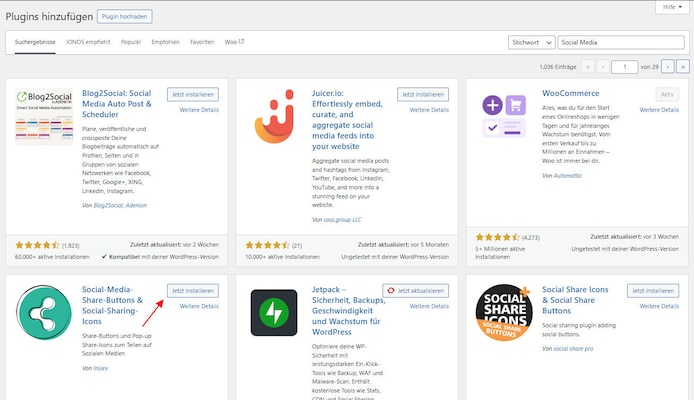This screenshot has height=400, width=694.
Task: Switch to the Favoriten tab
Action: pos(202,42)
